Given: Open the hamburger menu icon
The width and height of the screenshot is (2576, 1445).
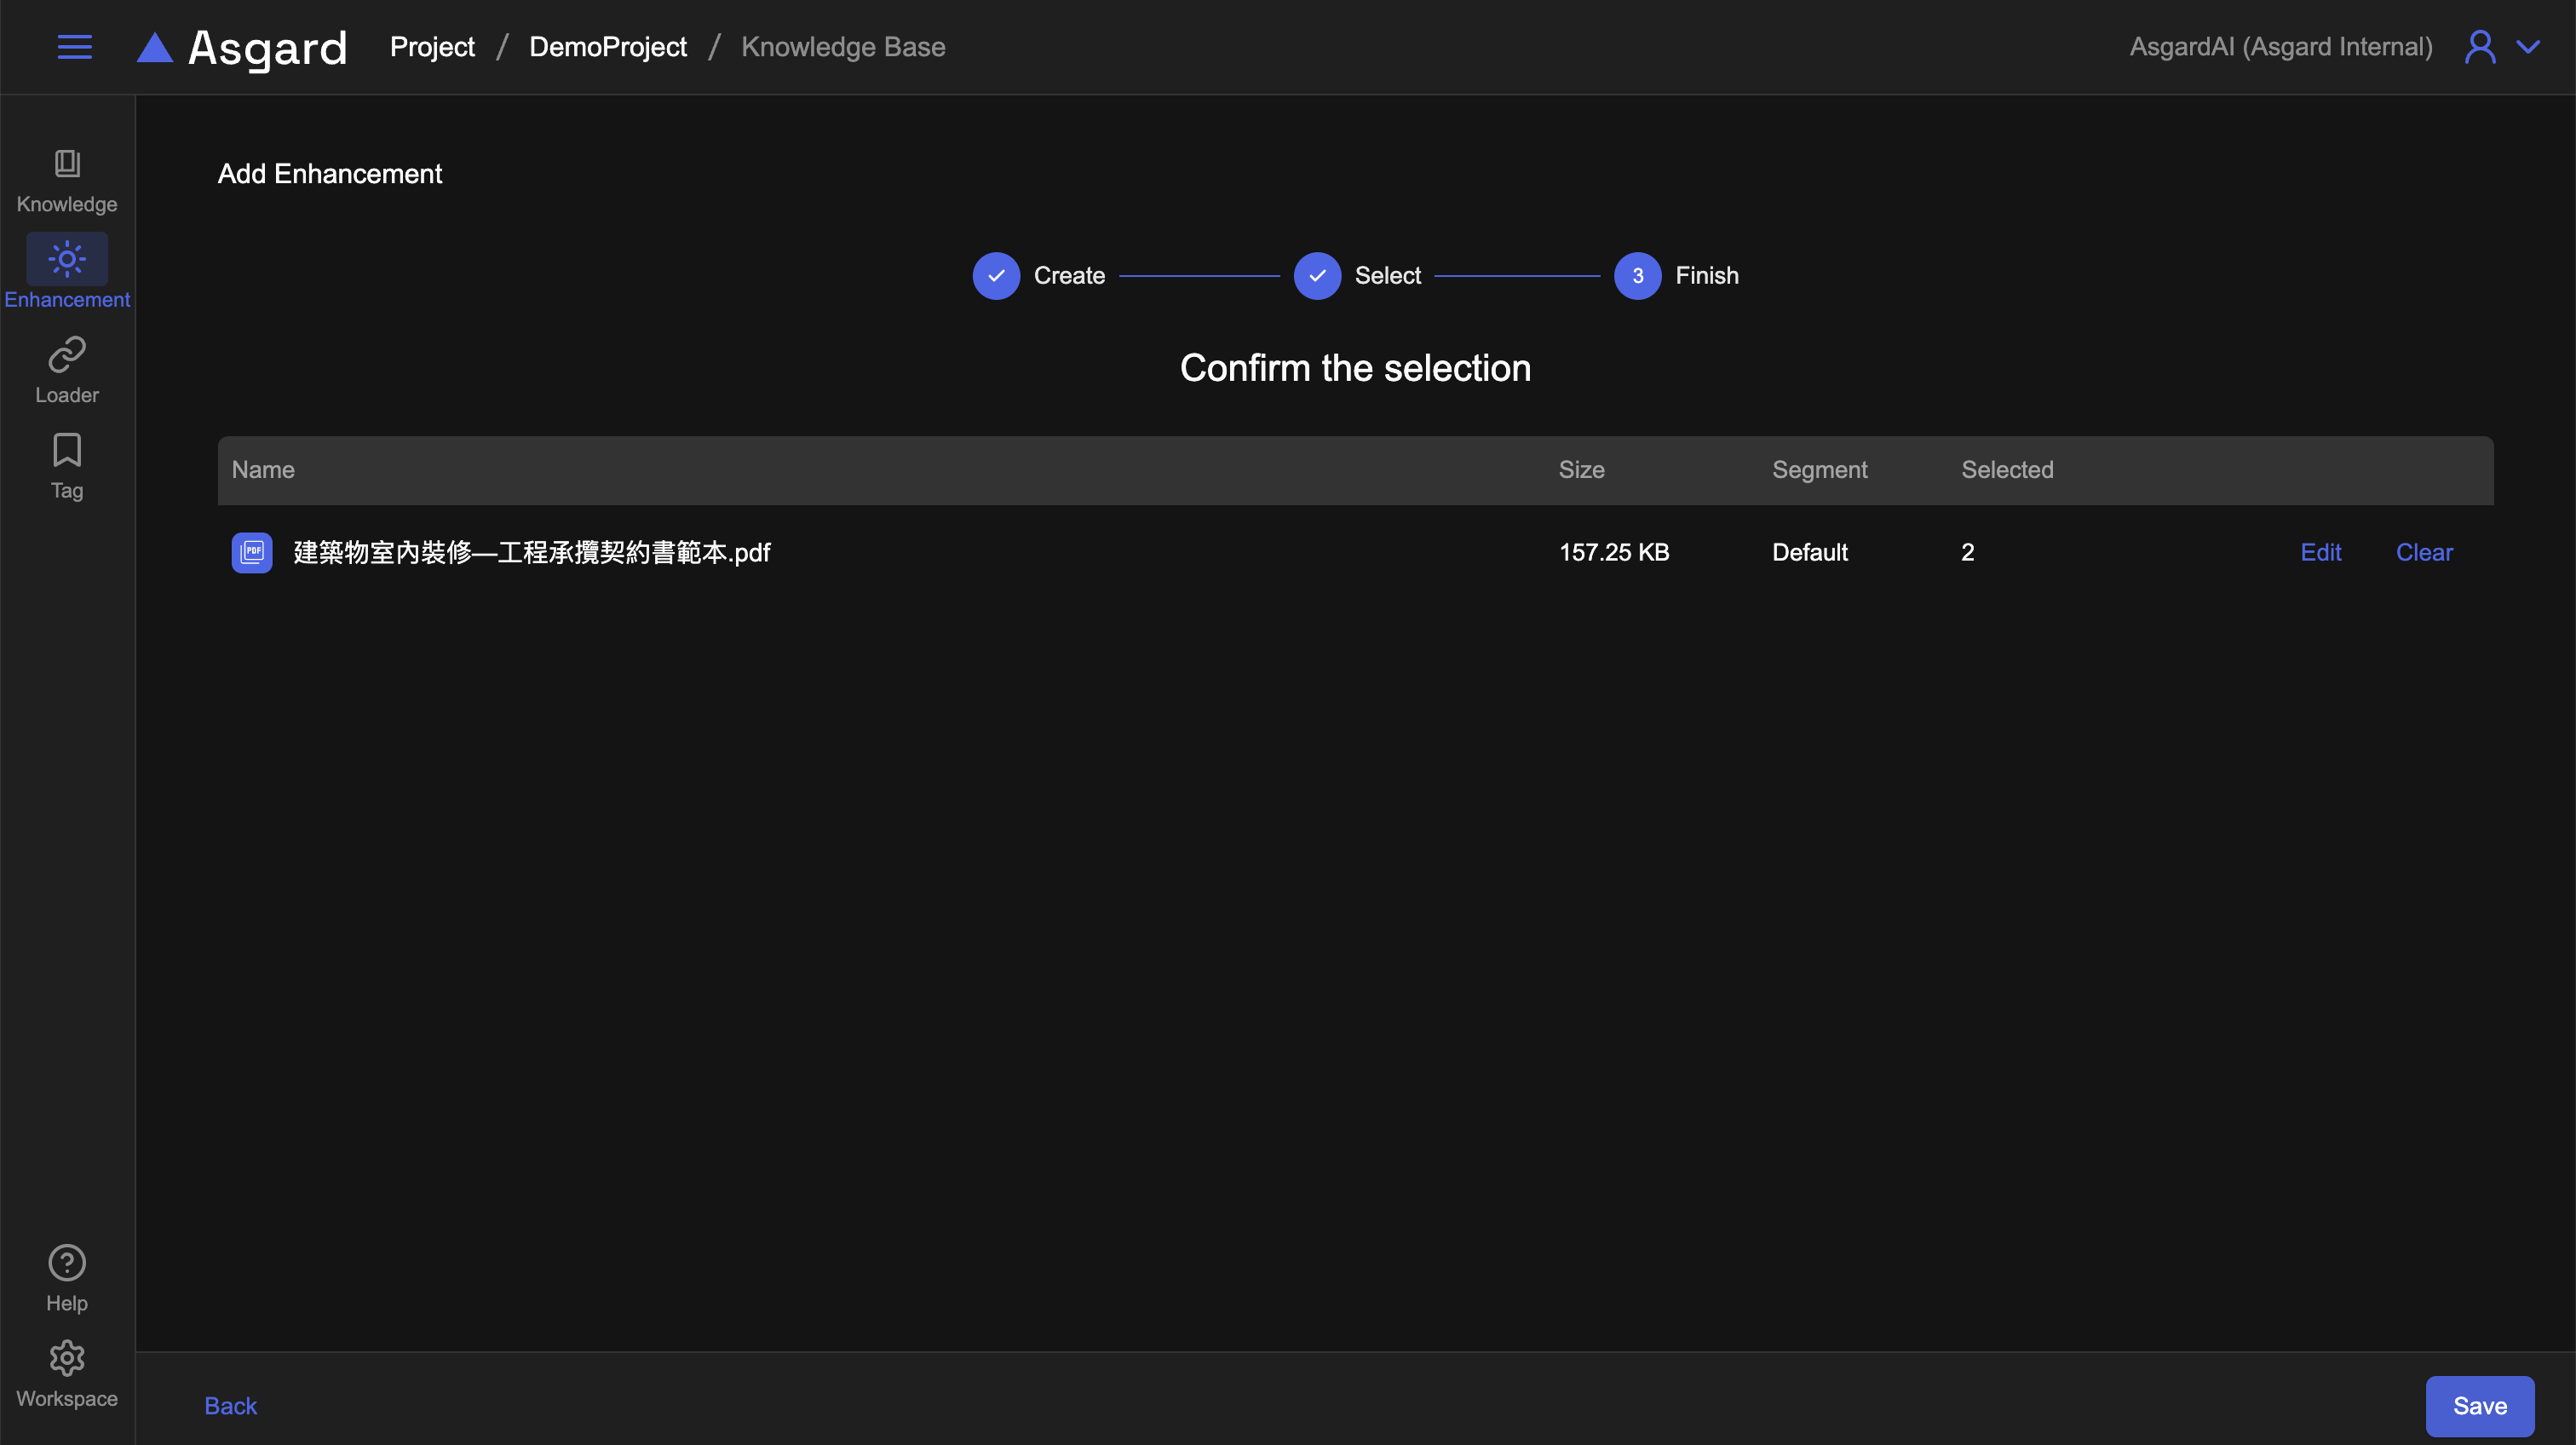Looking at the screenshot, I should (x=75, y=47).
